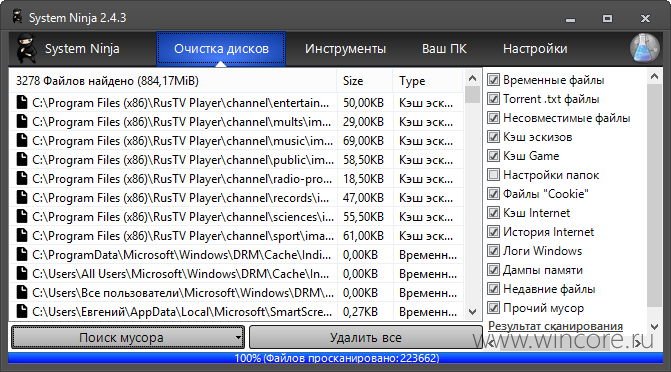The image size is (671, 372).
Task: Click file icon of sport channel row
Action: (22, 235)
